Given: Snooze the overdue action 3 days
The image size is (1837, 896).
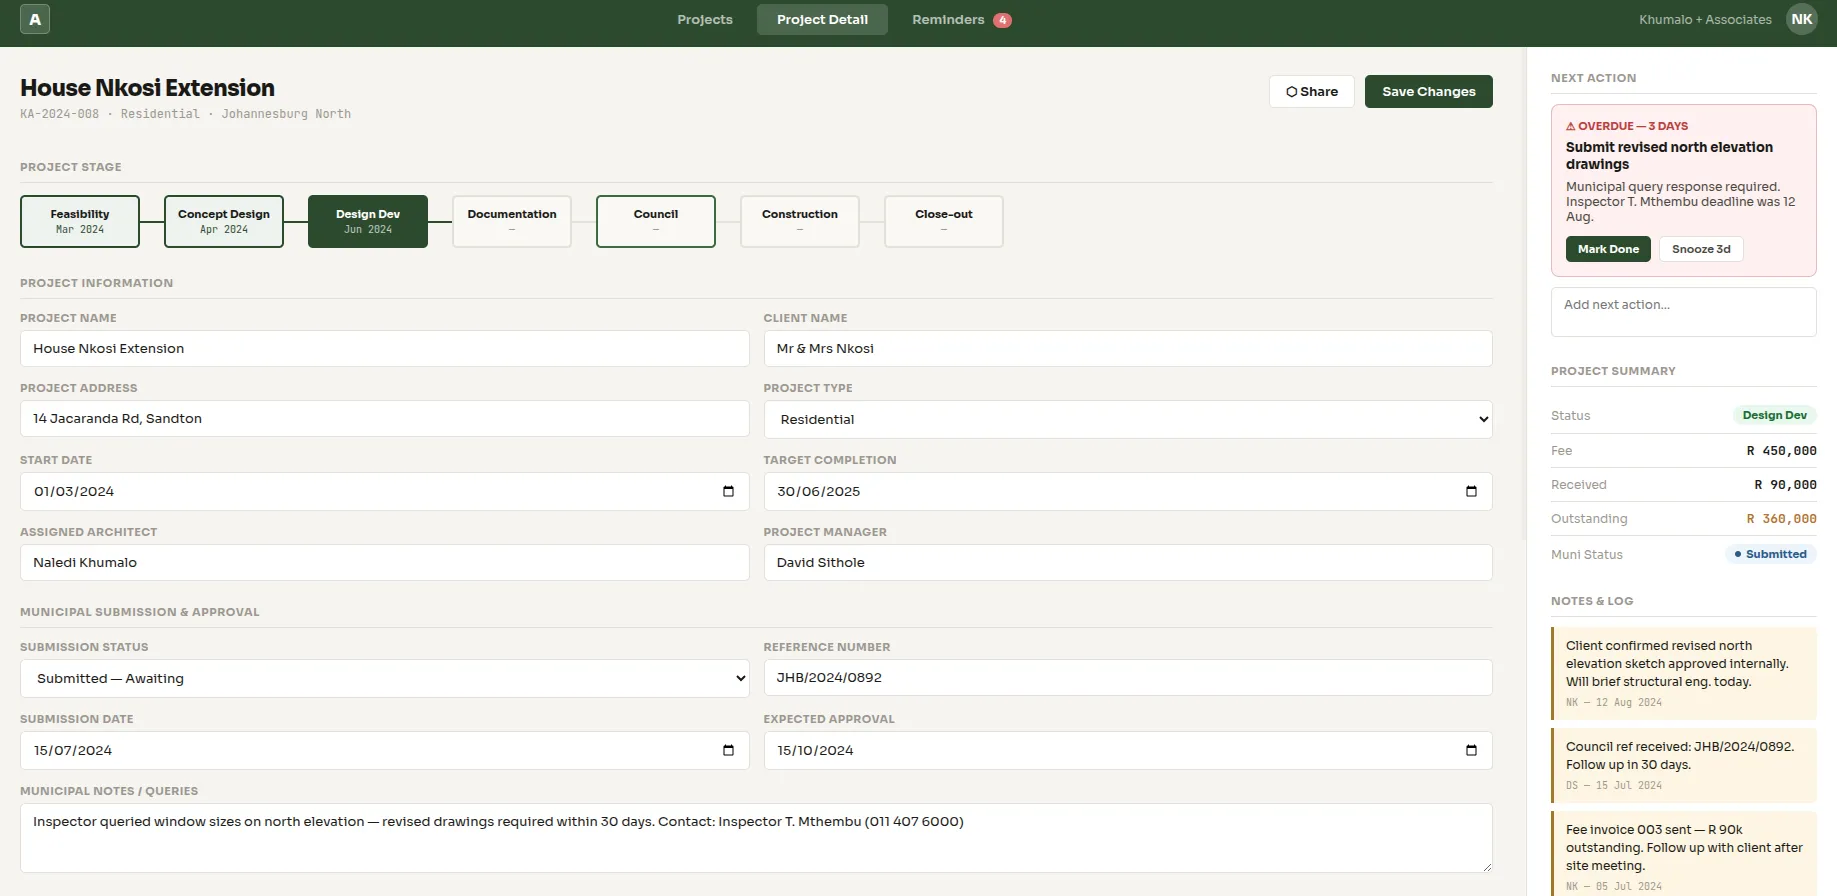Looking at the screenshot, I should coord(1701,249).
